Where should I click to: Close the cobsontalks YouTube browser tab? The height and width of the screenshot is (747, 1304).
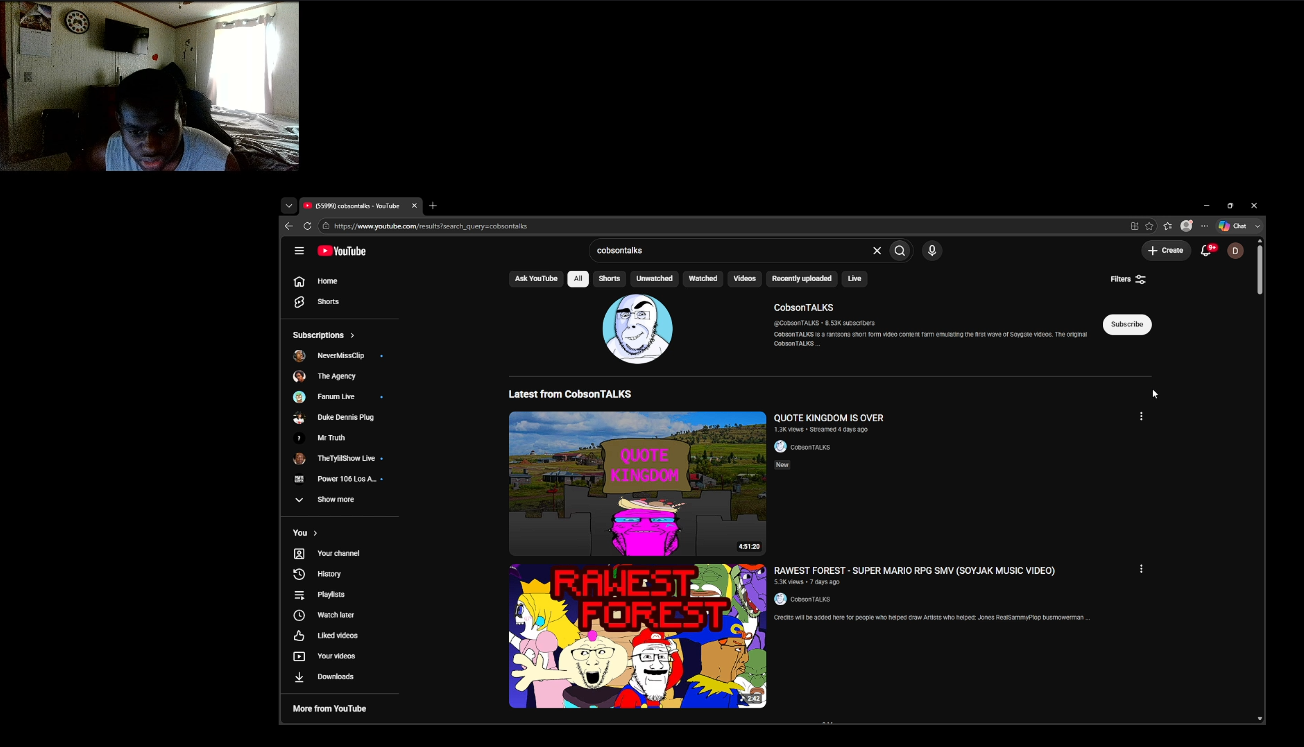tap(414, 206)
